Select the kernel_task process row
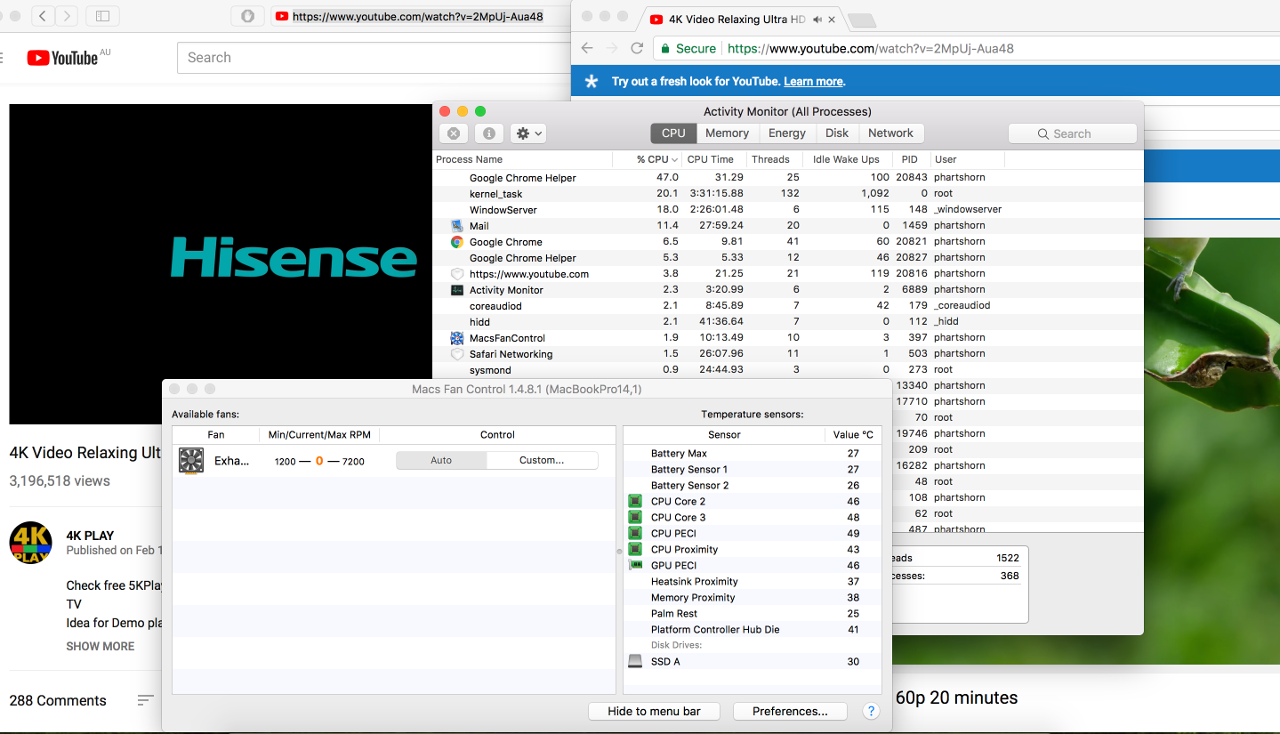 pyautogui.click(x=788, y=194)
